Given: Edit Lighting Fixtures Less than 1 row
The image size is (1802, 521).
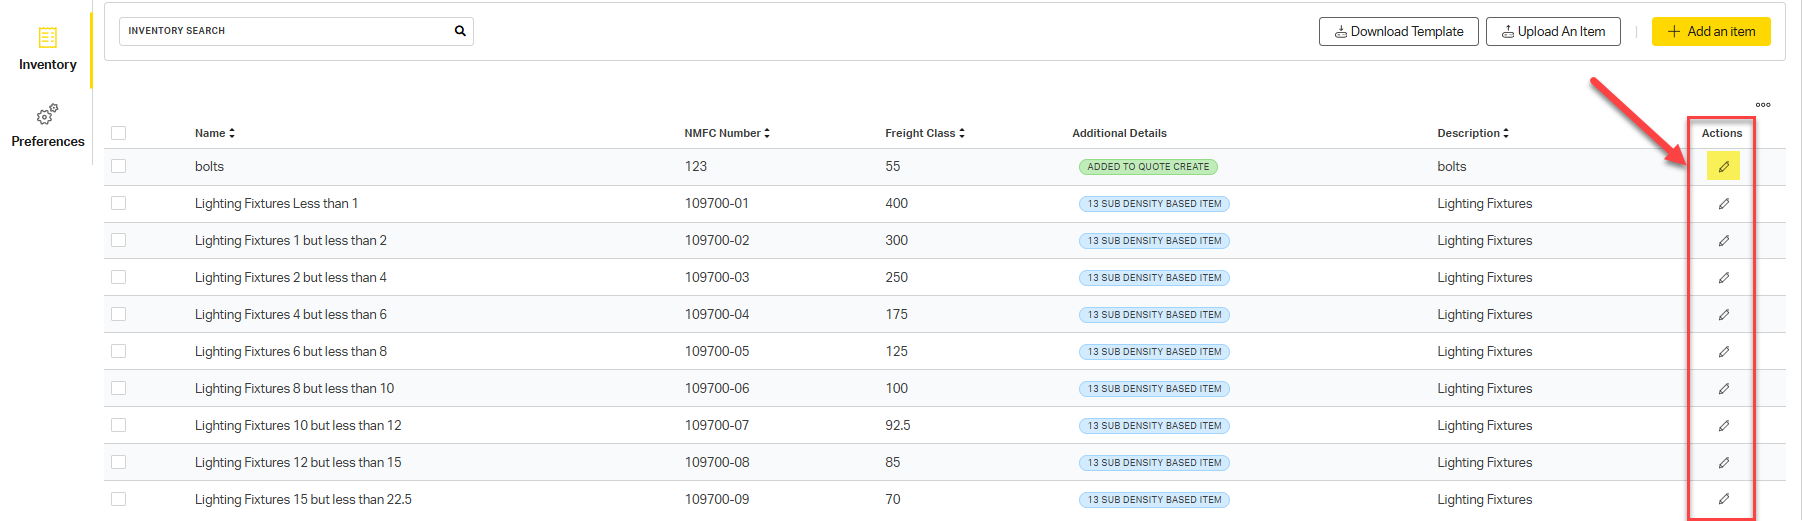Looking at the screenshot, I should 1723,204.
